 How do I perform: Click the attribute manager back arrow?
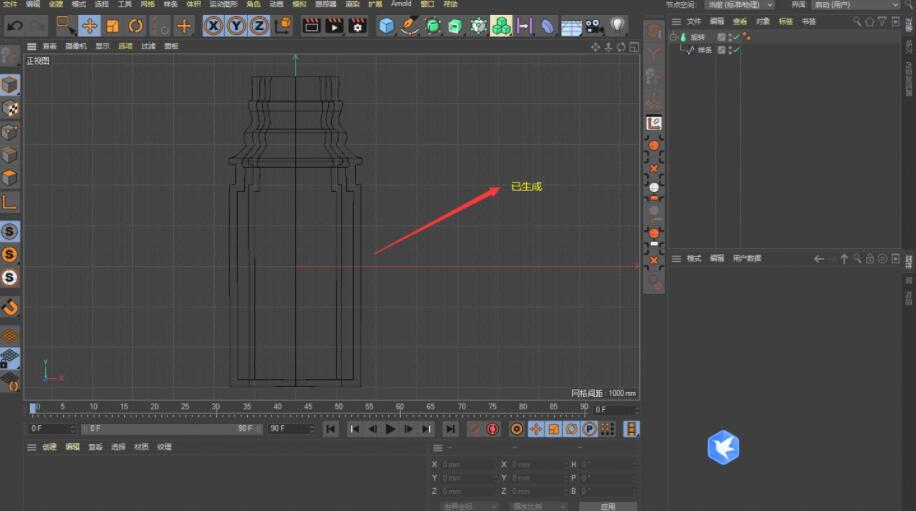(819, 259)
